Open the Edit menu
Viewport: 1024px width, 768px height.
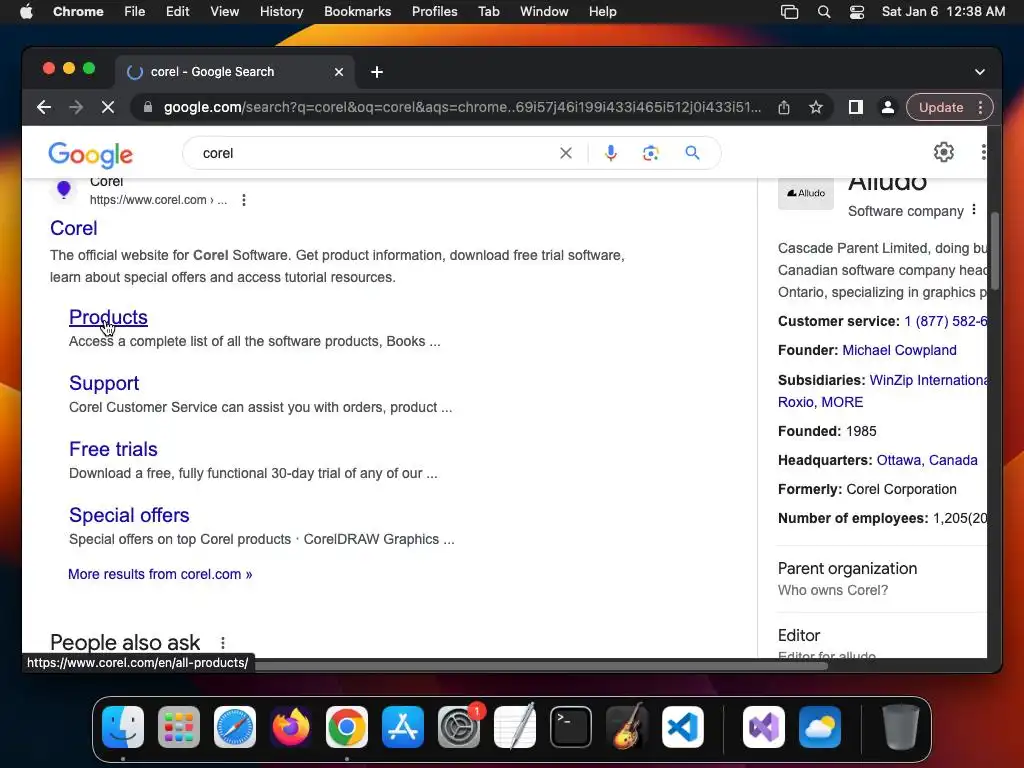point(177,12)
